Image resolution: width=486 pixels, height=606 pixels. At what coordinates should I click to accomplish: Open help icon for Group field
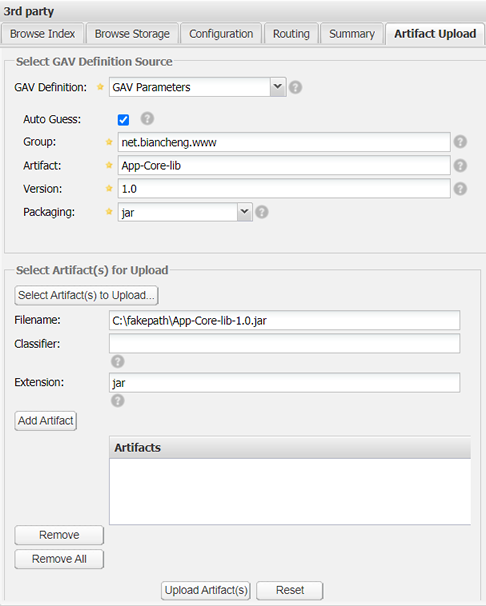tap(460, 142)
